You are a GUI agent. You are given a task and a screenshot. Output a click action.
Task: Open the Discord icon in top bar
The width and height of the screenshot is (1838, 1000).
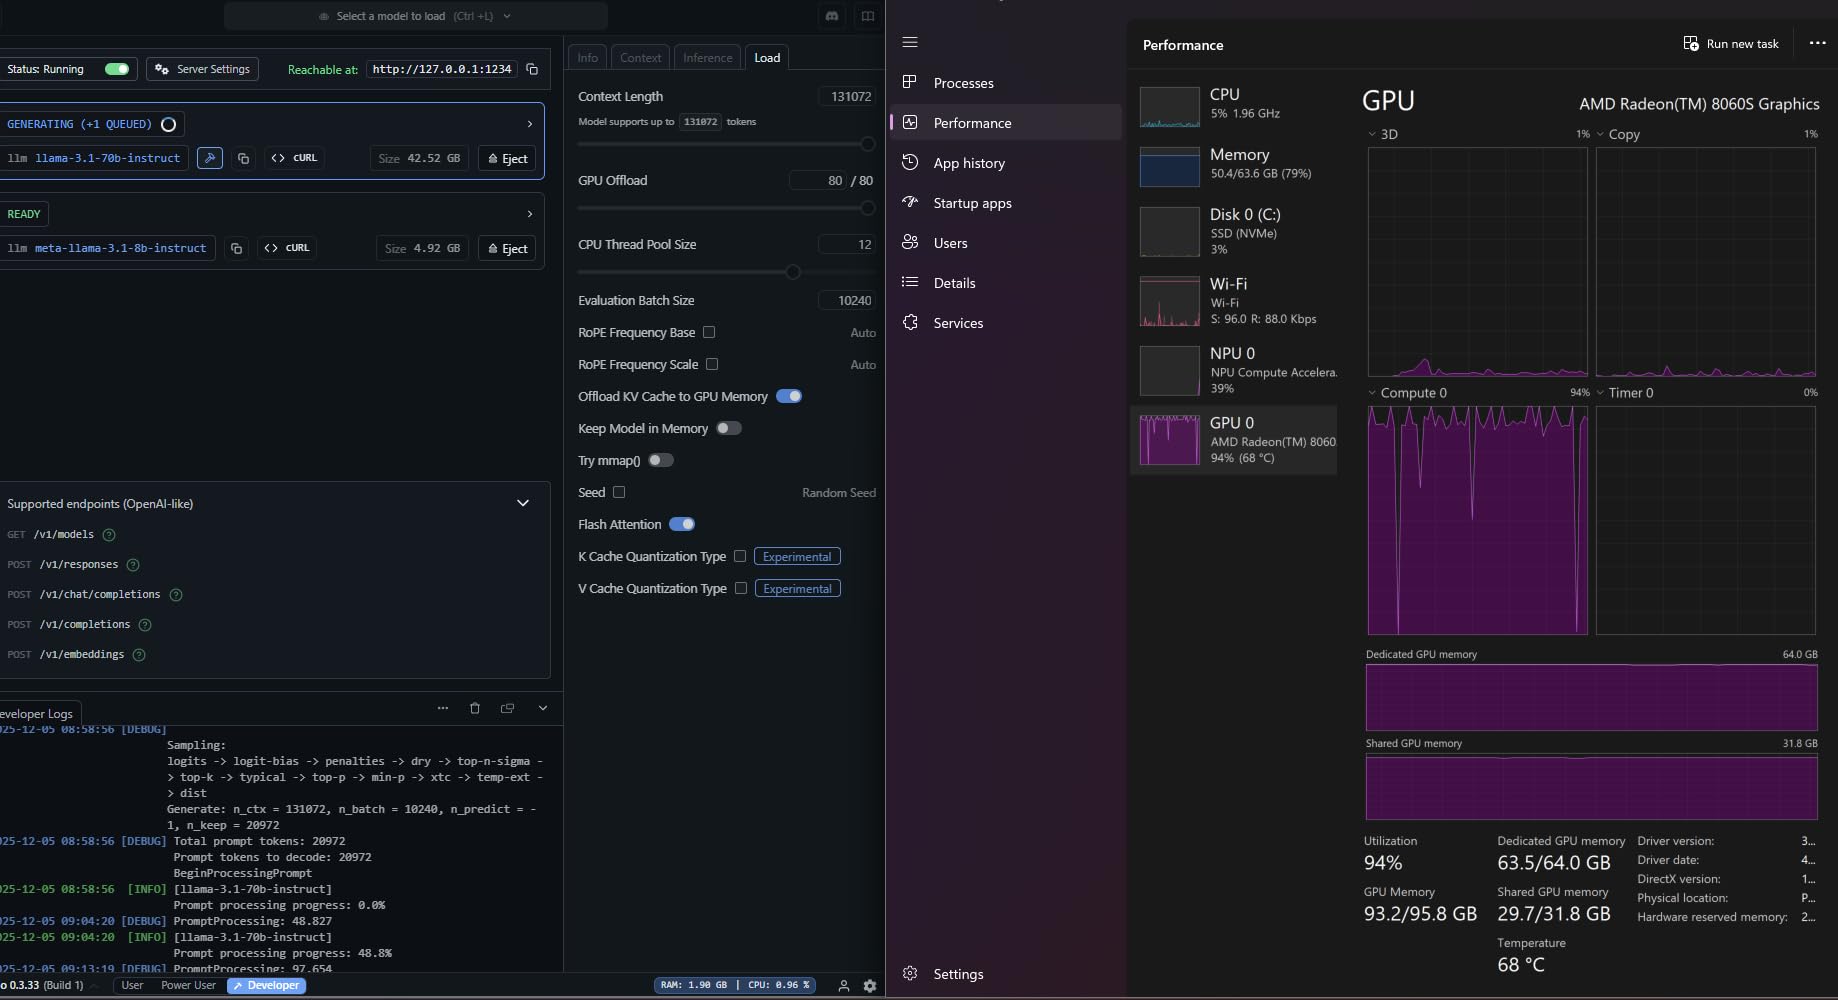[832, 16]
